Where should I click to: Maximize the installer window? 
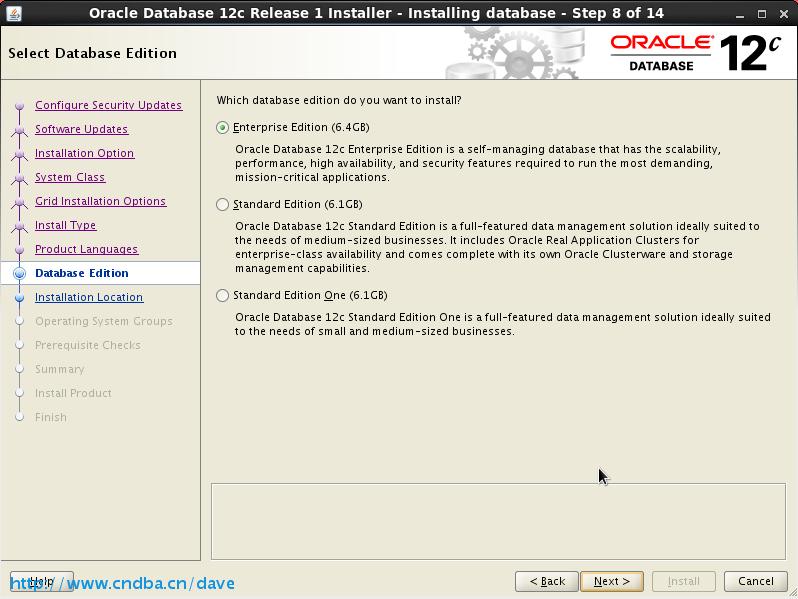tap(762, 14)
